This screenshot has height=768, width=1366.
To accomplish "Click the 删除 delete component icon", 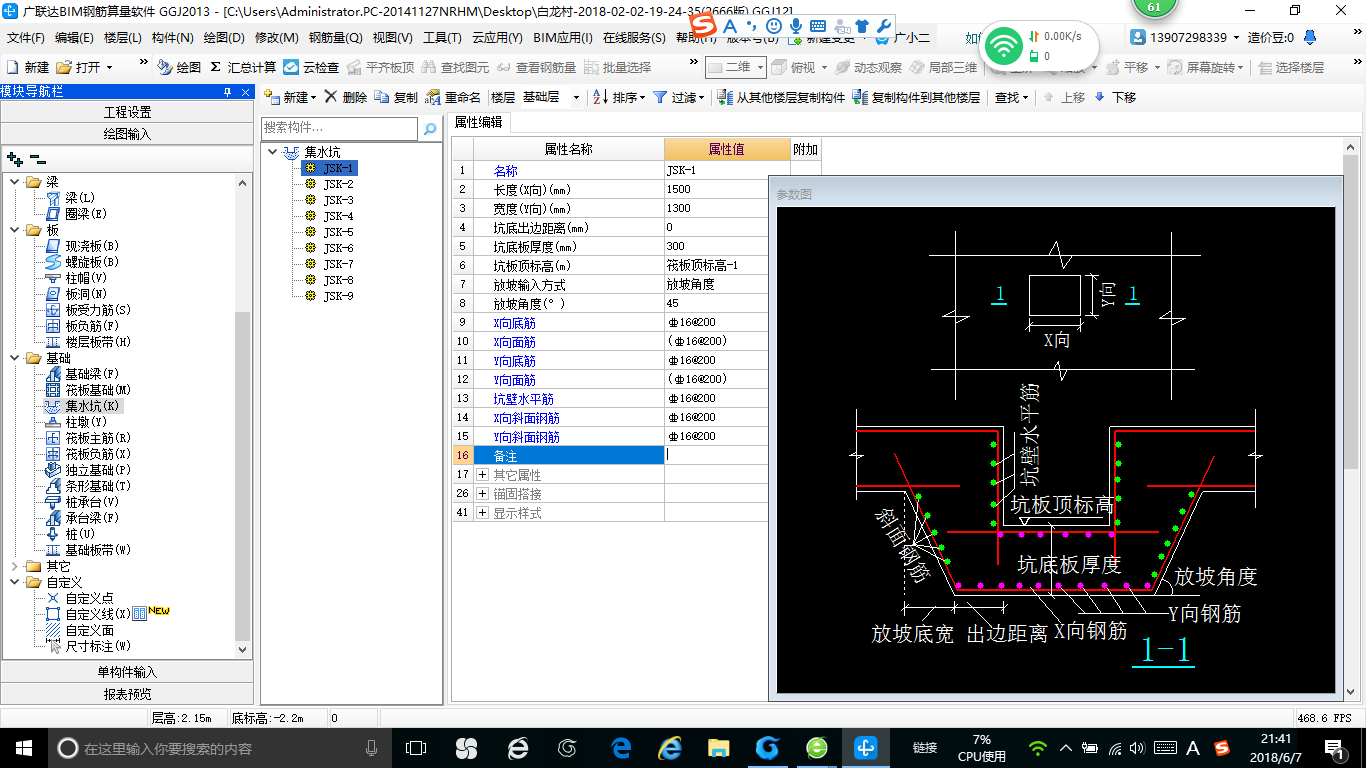I will point(330,97).
